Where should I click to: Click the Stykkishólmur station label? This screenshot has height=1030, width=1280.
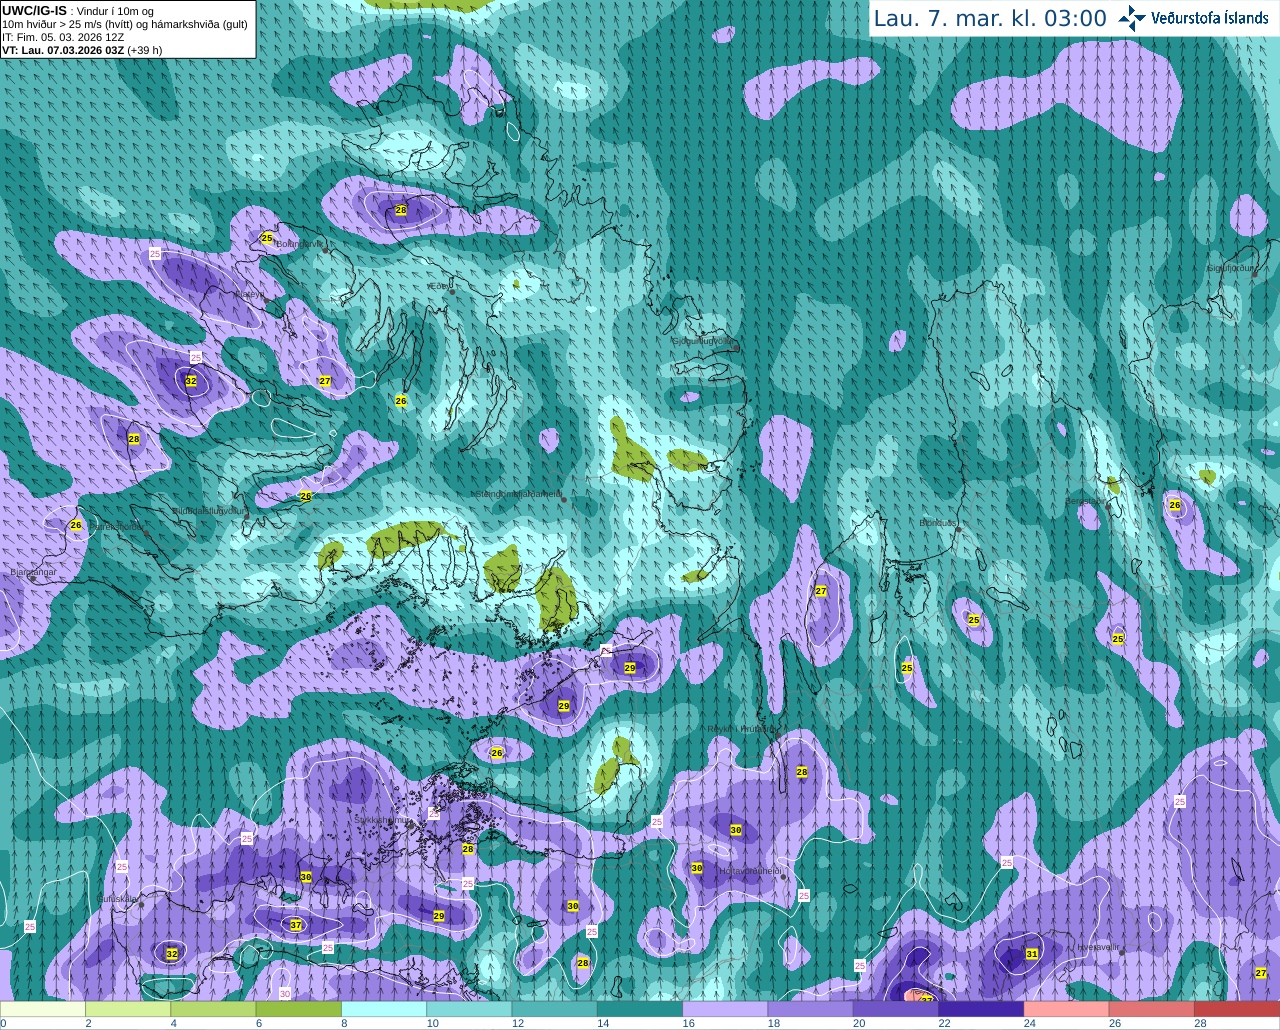click(x=382, y=820)
